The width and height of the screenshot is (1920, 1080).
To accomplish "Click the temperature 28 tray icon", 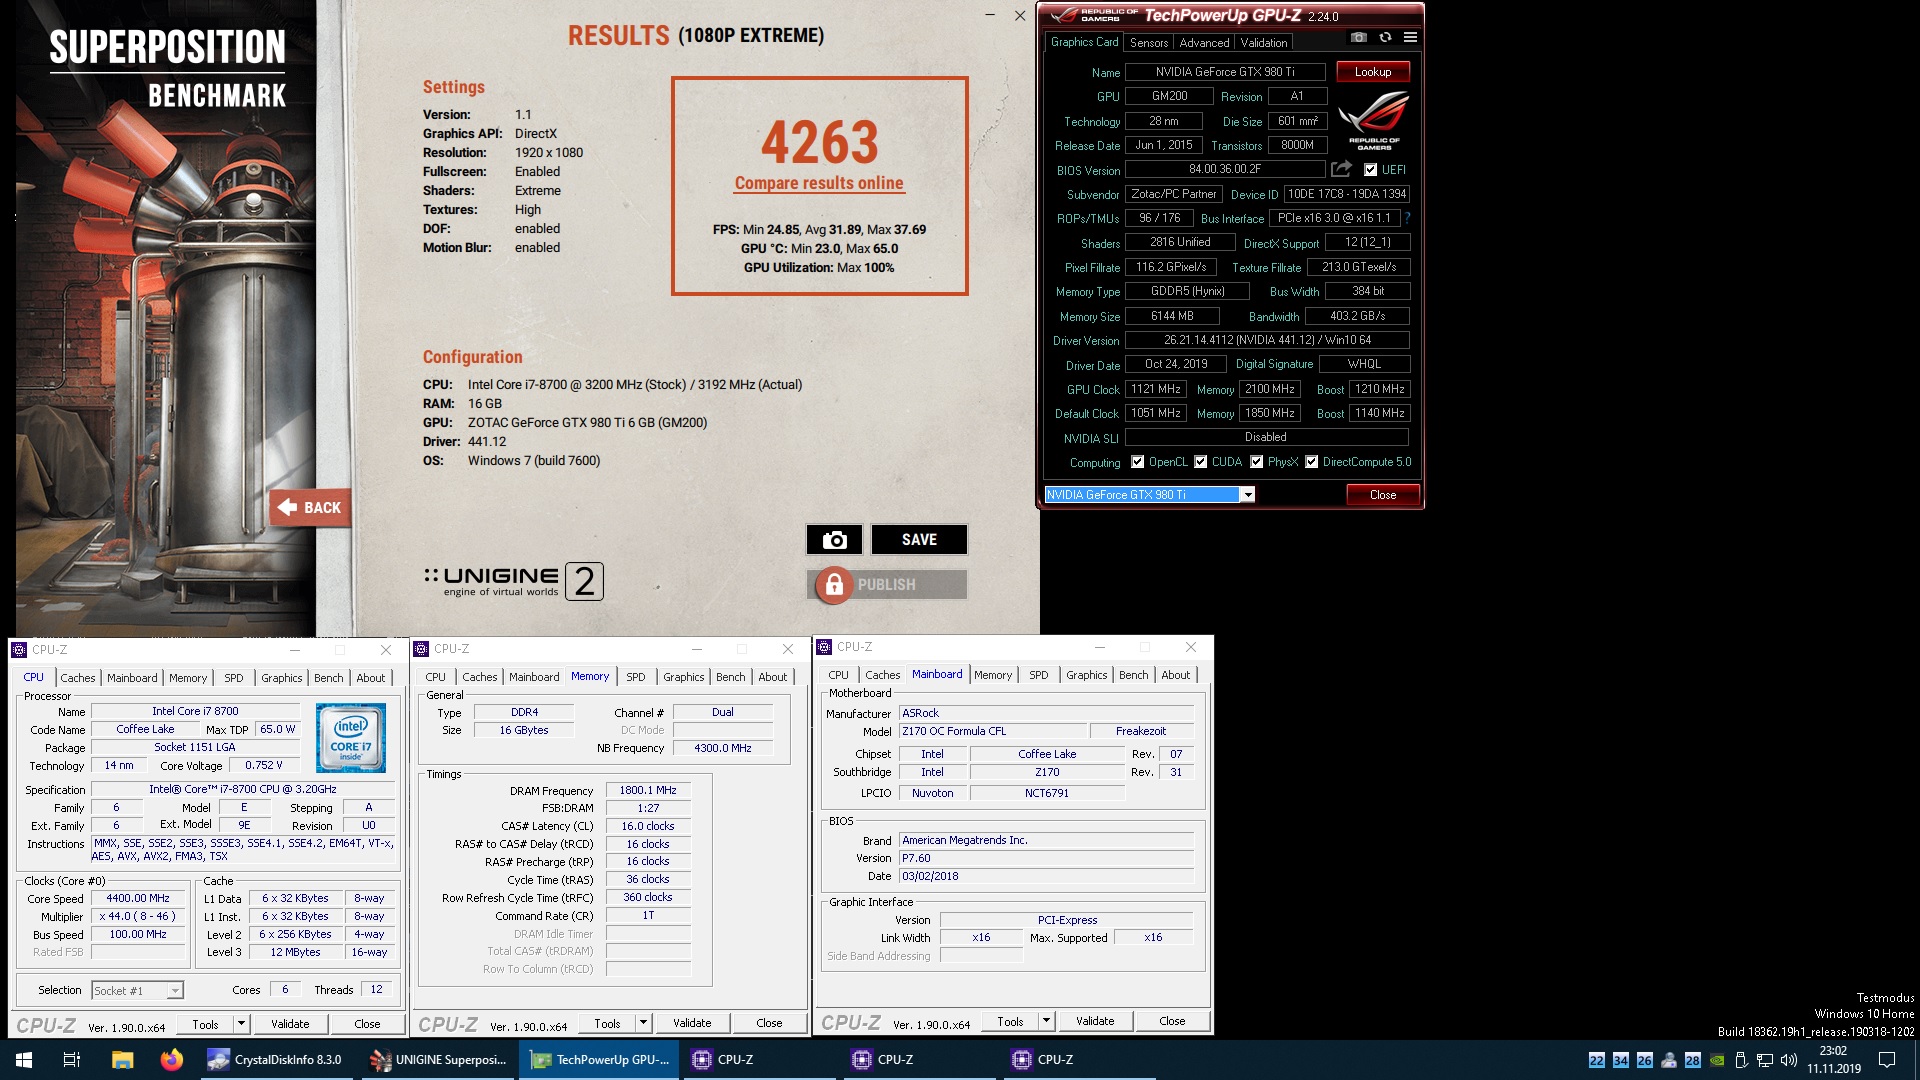I will click(1693, 1060).
